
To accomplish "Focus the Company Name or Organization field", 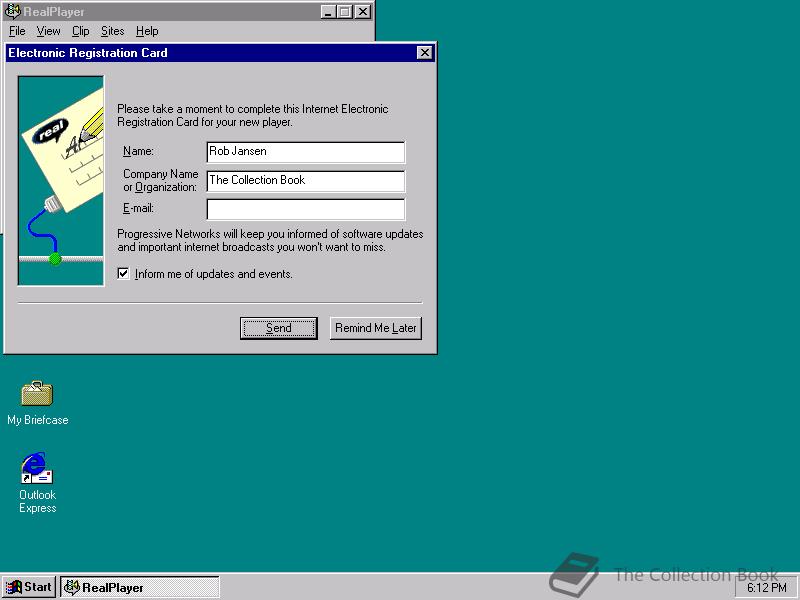I will coord(306,181).
